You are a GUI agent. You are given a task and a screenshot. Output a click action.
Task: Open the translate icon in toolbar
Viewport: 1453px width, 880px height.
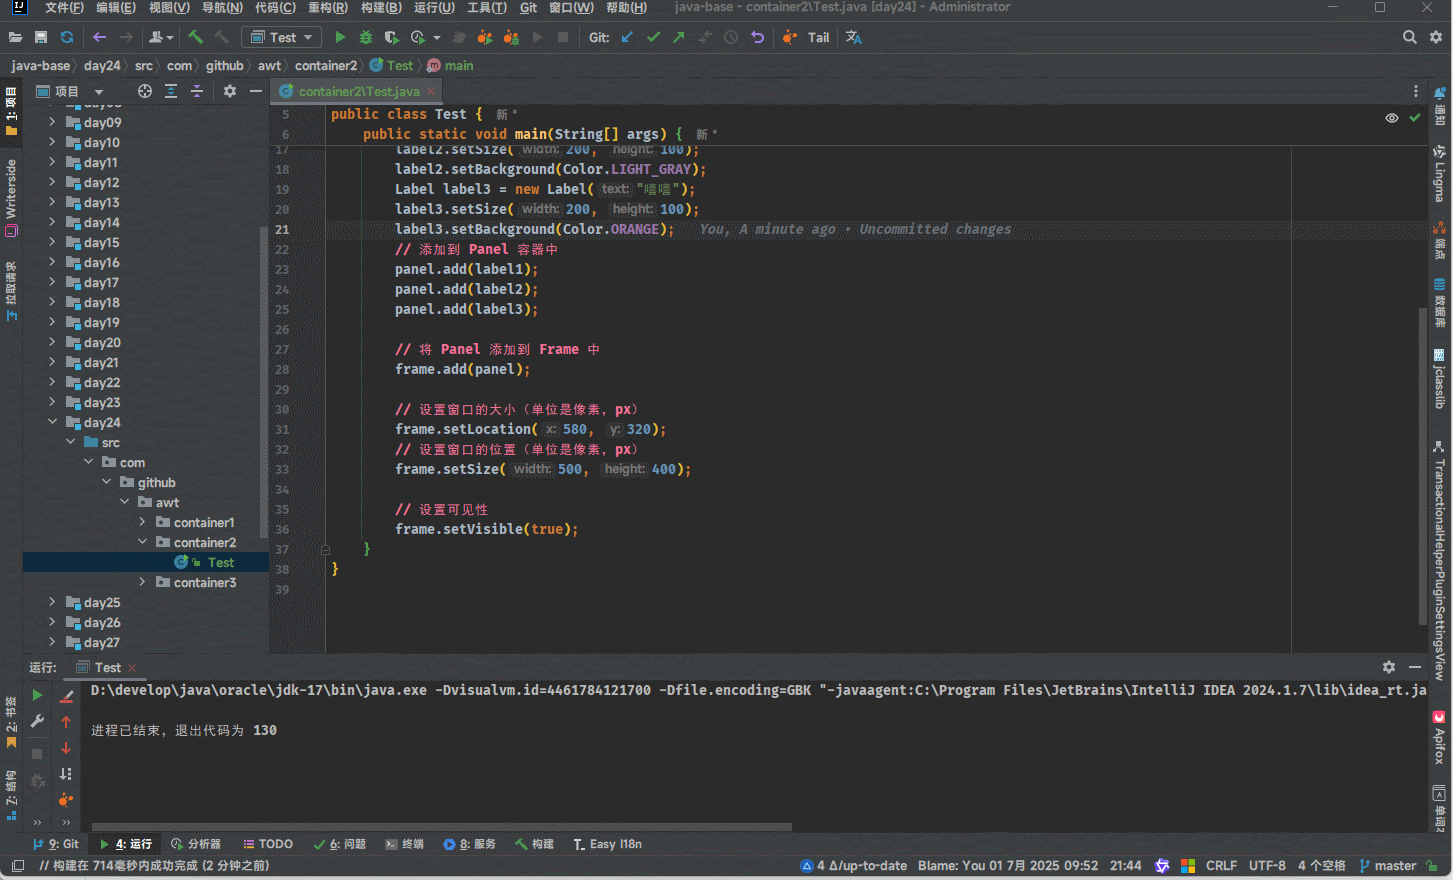[853, 37]
